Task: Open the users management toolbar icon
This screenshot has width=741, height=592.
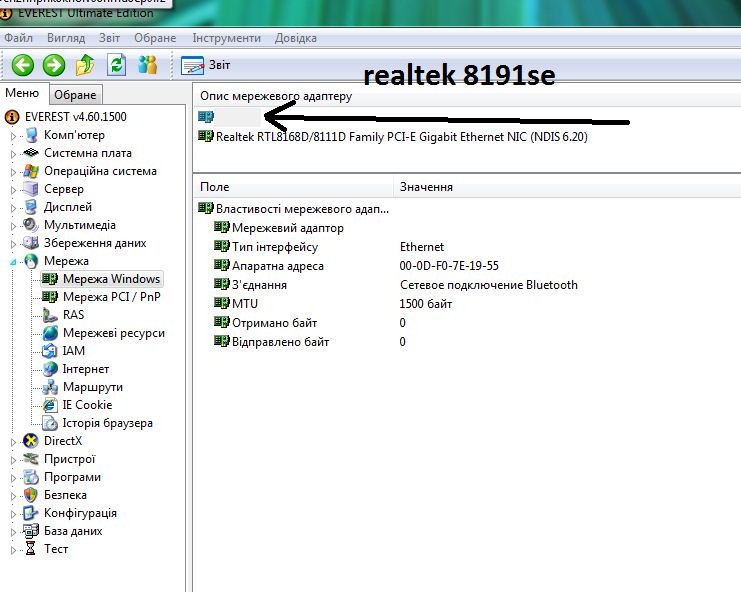Action: (147, 65)
